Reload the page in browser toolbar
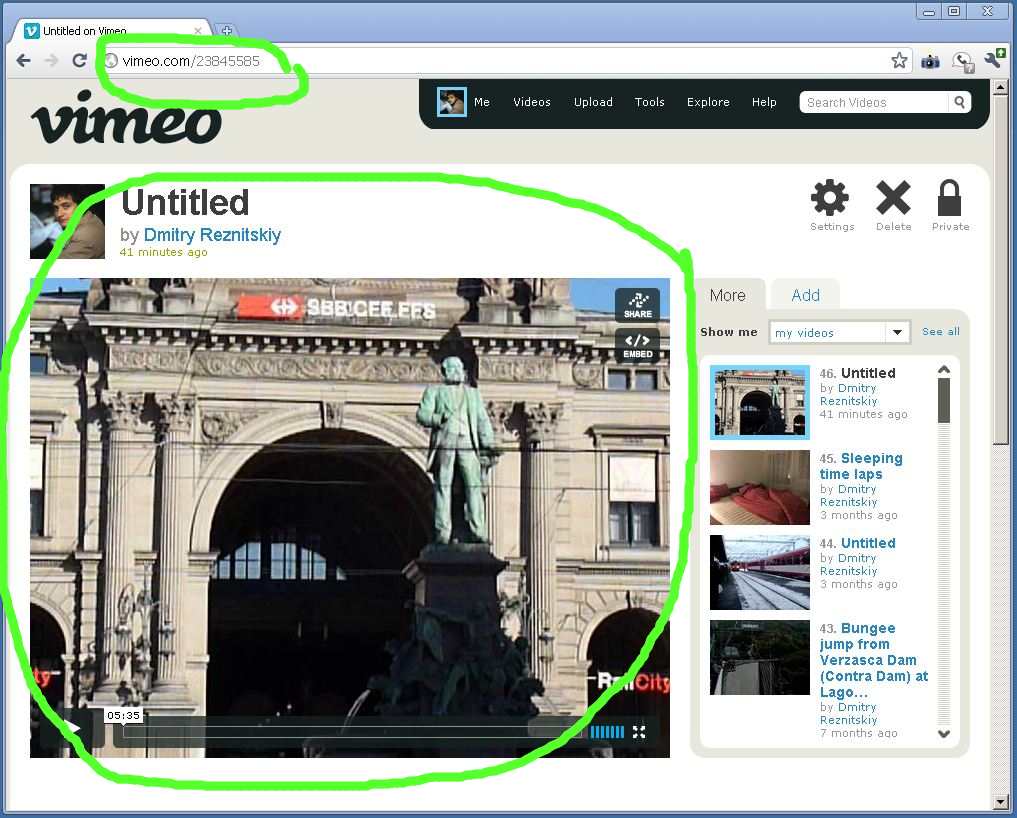 tap(79, 61)
